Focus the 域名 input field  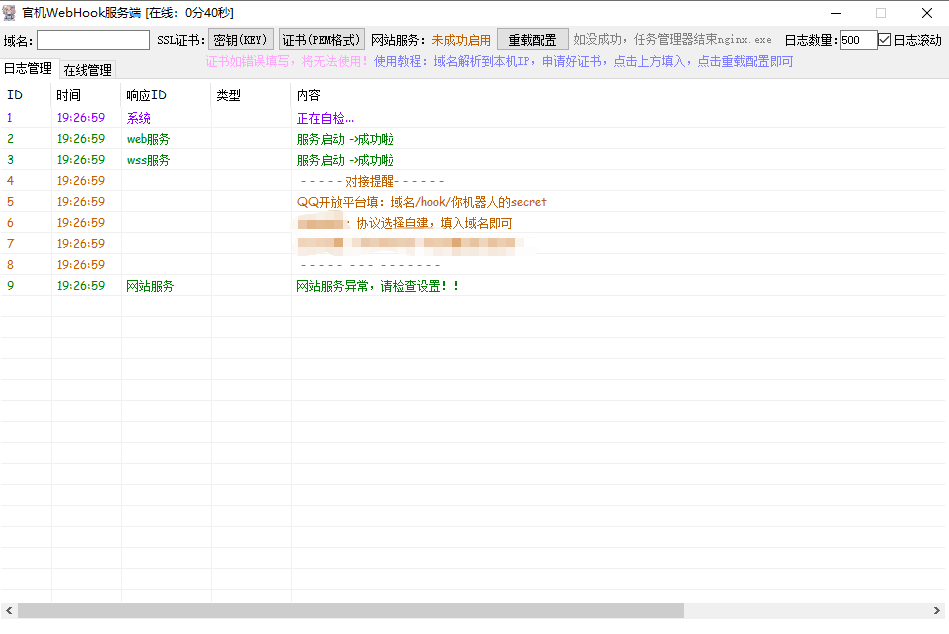(93, 40)
